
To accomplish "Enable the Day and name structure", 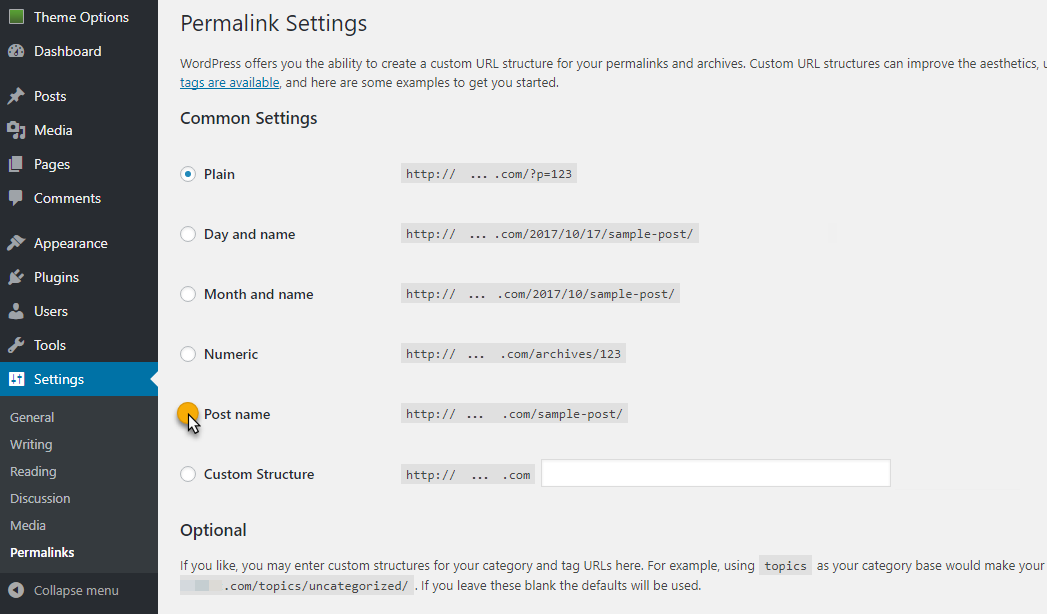I will (188, 233).
